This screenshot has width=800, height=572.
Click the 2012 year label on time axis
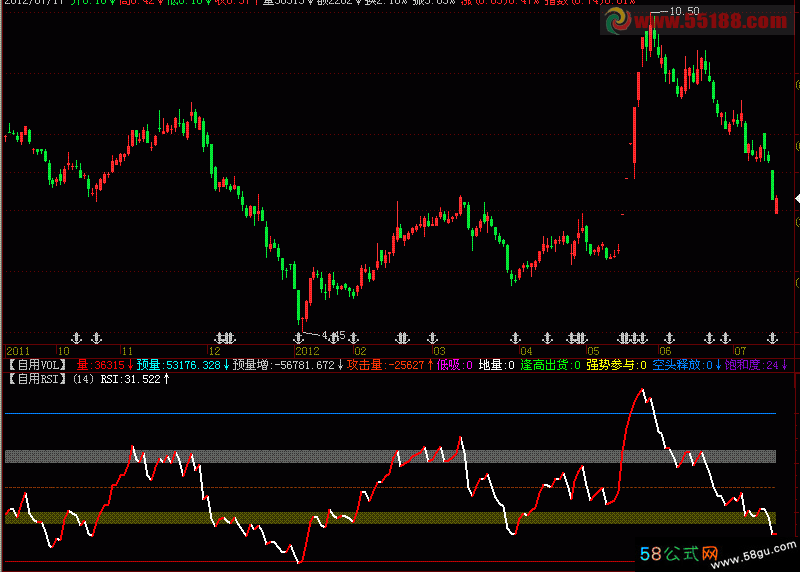(306, 351)
